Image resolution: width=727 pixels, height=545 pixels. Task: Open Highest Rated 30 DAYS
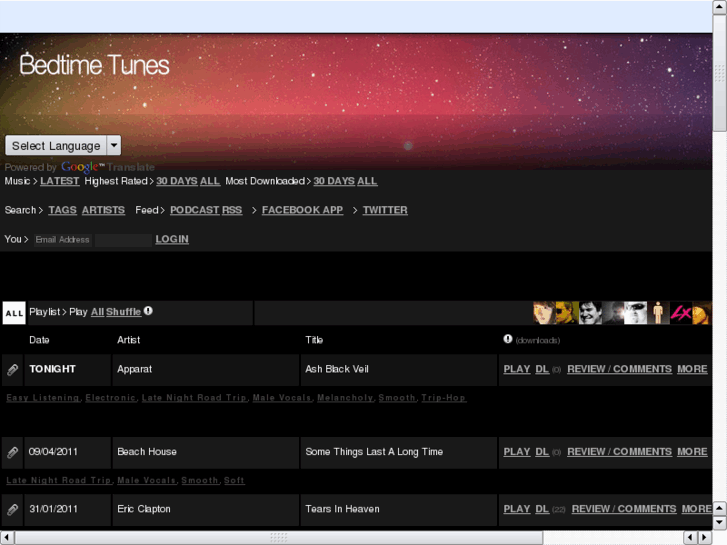[177, 181]
